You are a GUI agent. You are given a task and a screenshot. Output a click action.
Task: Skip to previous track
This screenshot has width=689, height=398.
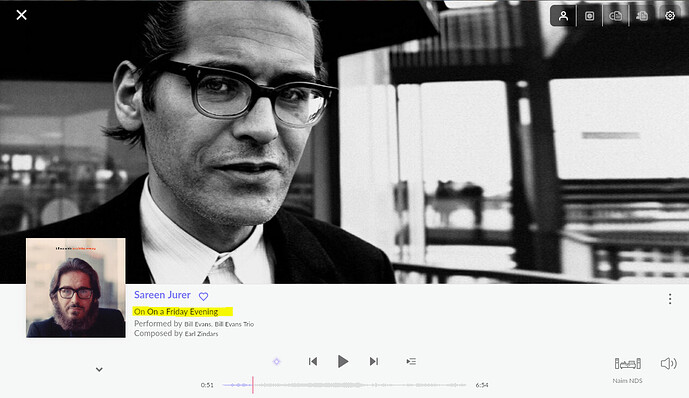313,362
